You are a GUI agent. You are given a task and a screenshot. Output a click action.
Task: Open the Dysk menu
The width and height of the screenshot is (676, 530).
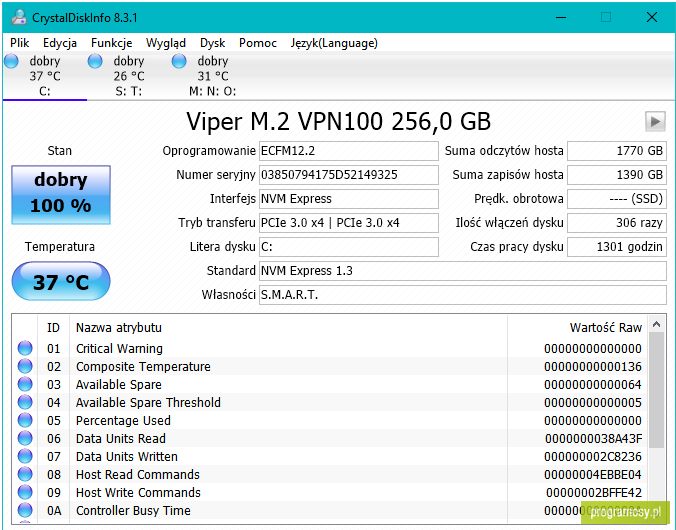coord(213,43)
